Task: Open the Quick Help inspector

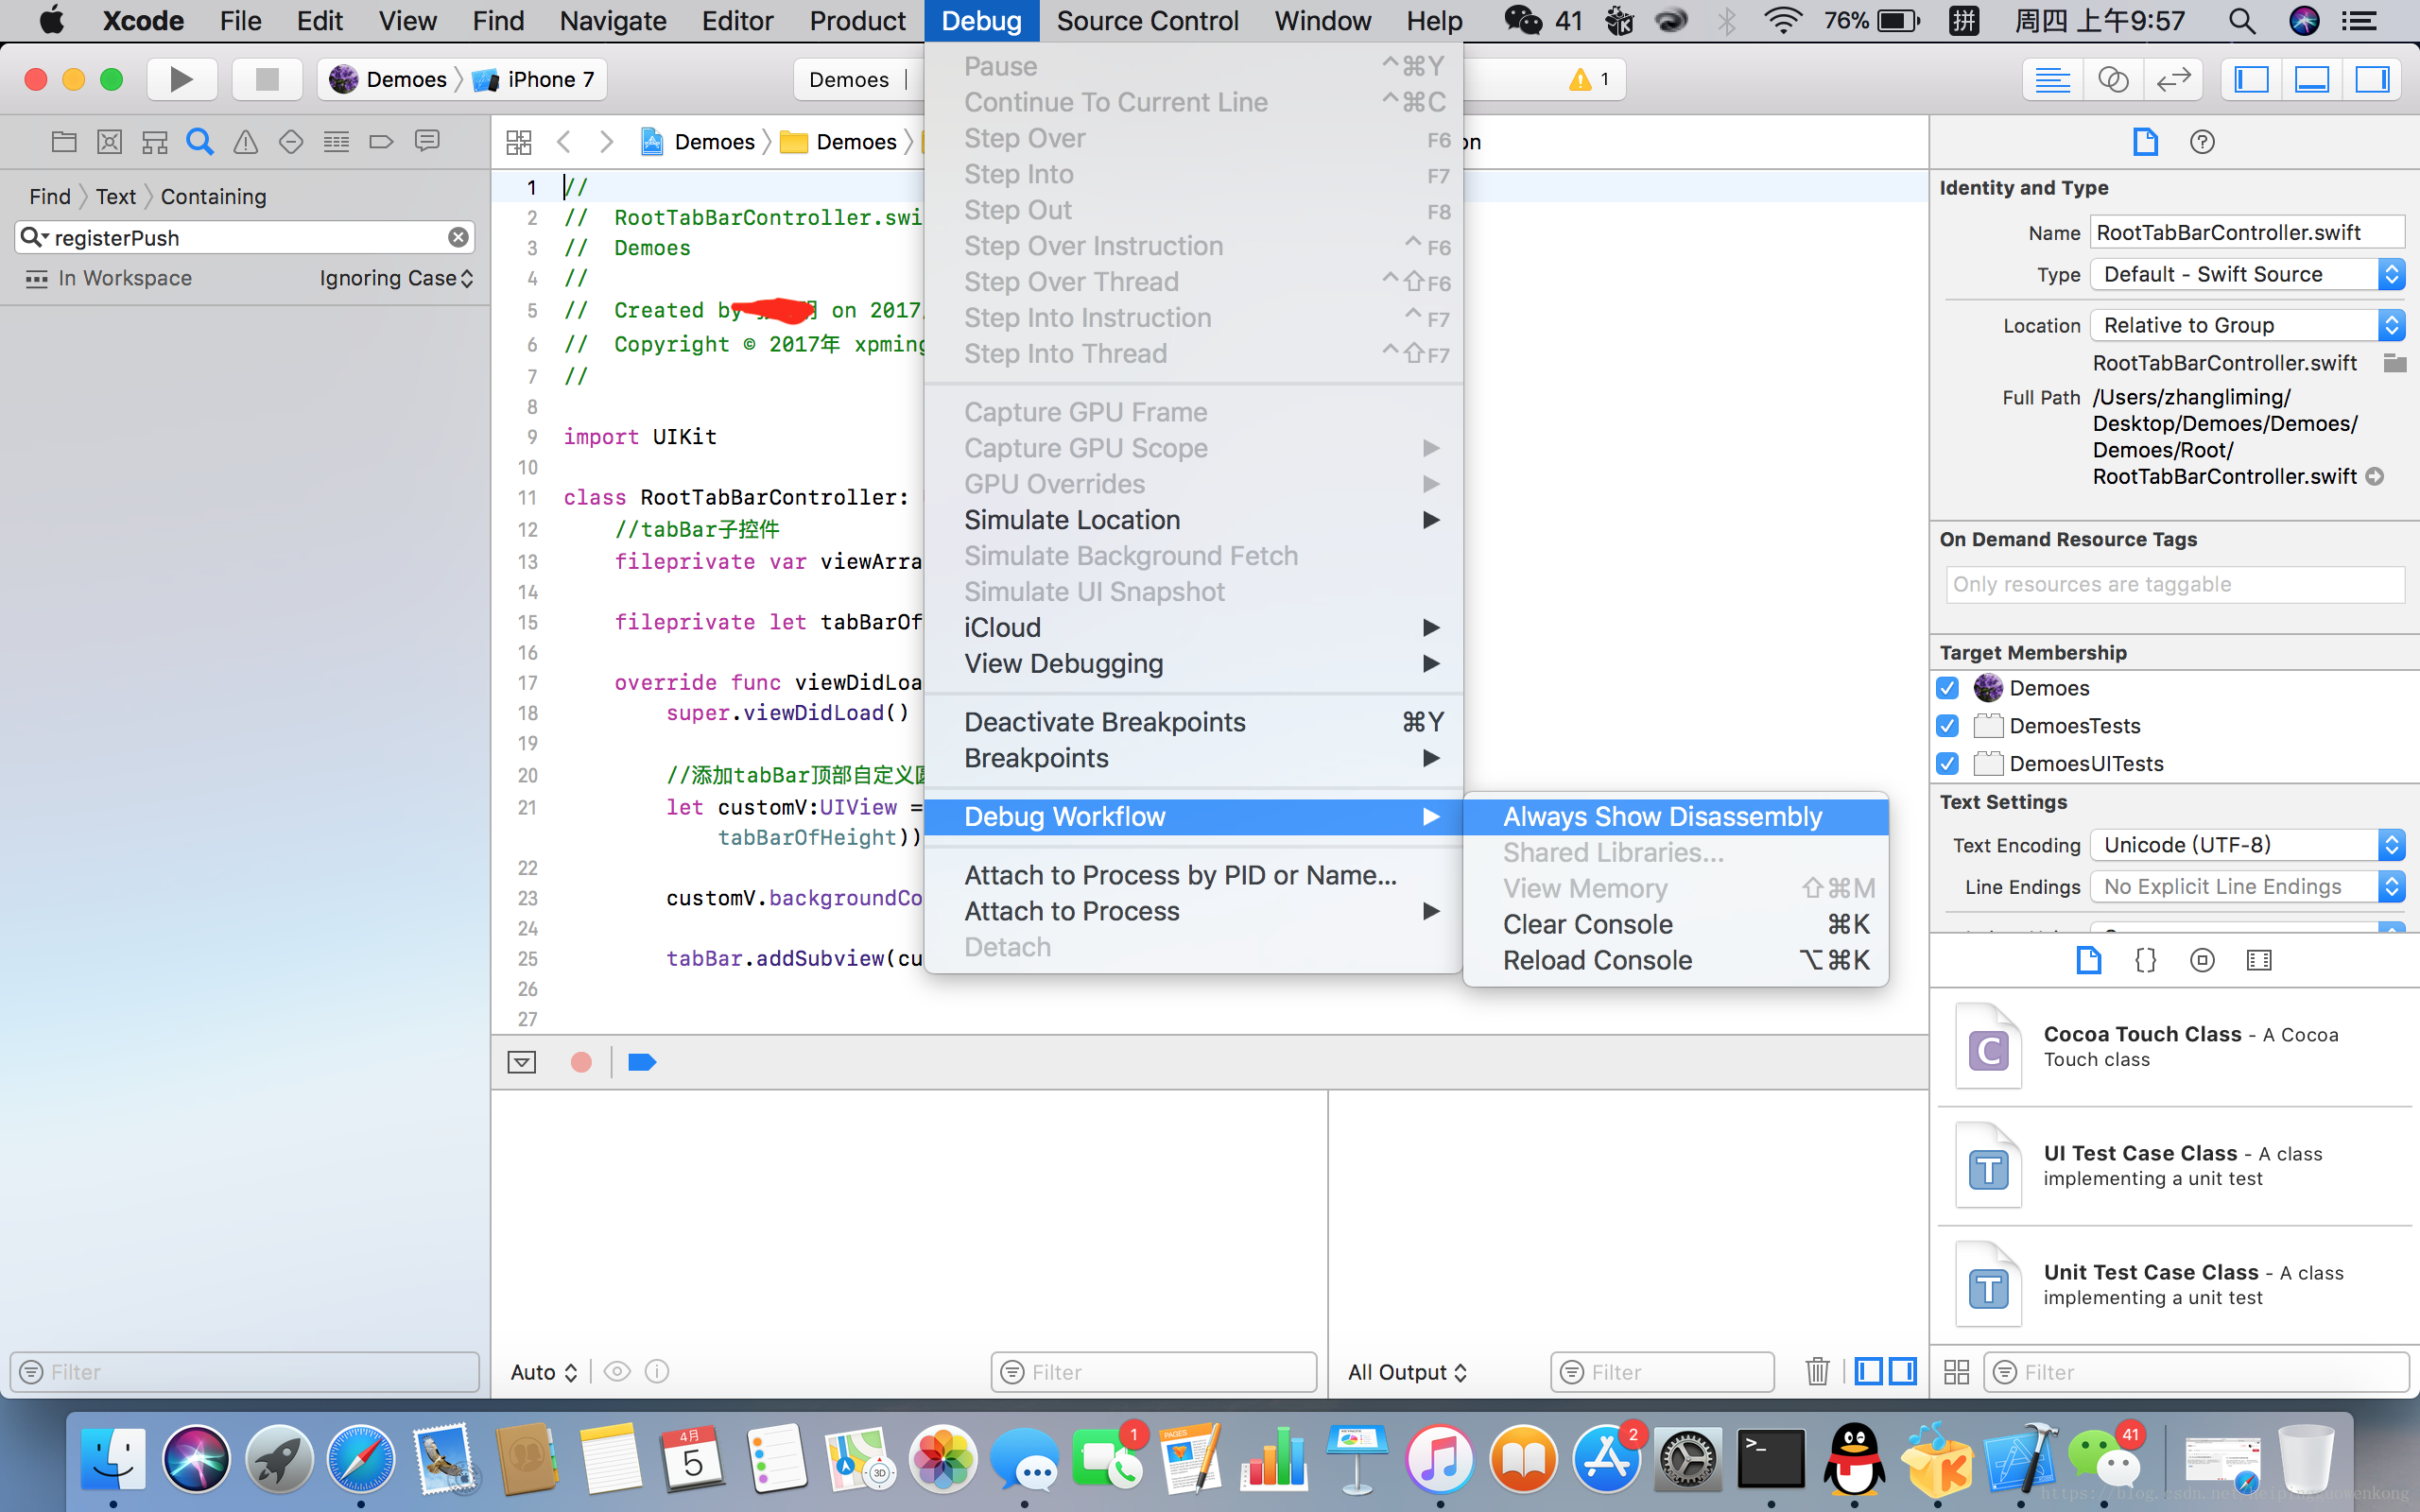Action: [2202, 142]
